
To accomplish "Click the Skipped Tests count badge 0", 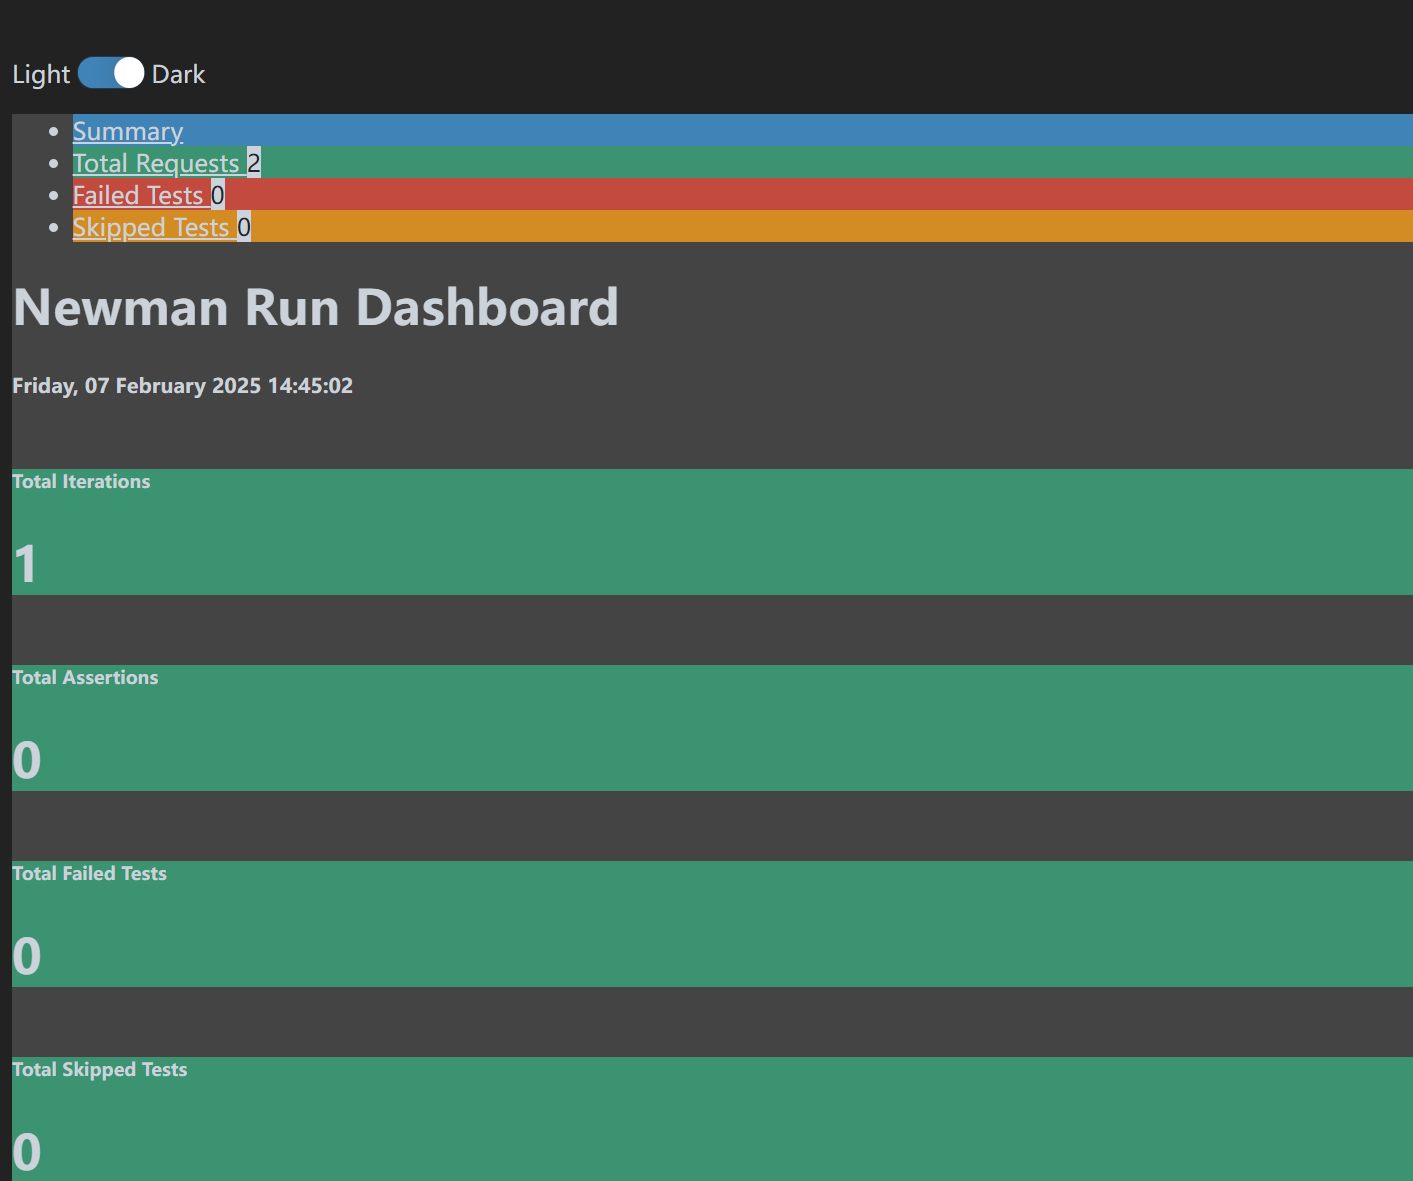I will pyautogui.click(x=244, y=227).
